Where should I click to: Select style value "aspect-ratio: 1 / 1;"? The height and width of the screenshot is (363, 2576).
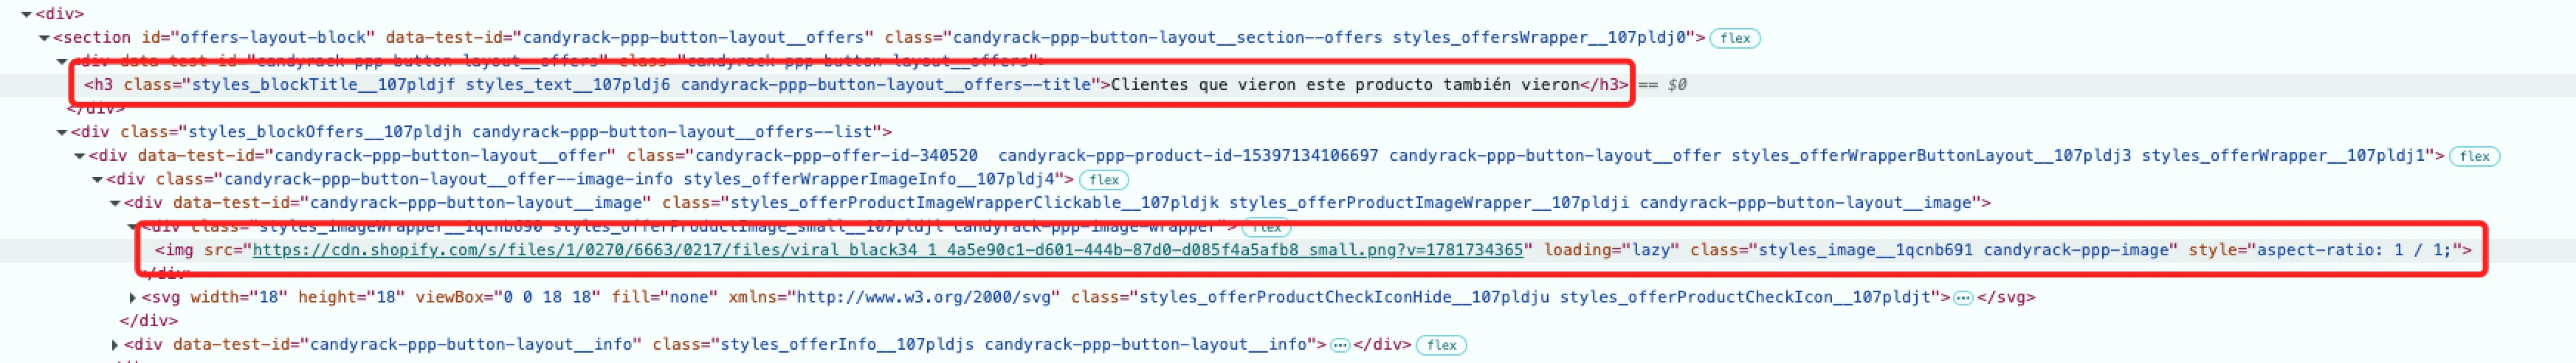tap(2354, 250)
